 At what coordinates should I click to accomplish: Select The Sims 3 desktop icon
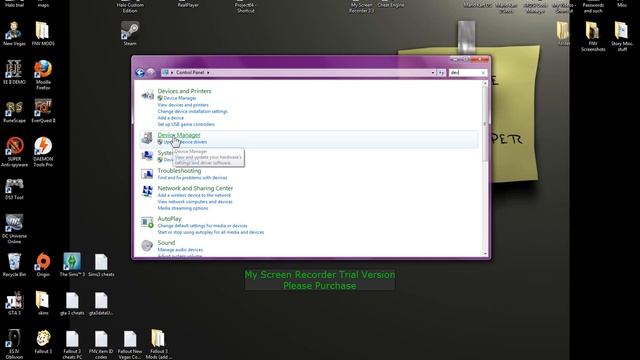click(x=72, y=265)
